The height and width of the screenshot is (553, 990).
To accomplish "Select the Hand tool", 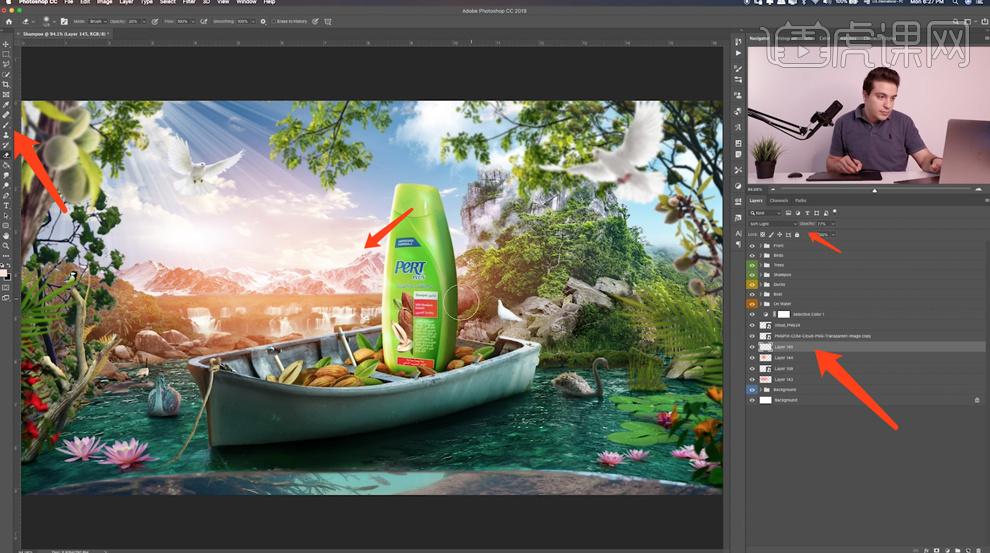I will [6, 236].
